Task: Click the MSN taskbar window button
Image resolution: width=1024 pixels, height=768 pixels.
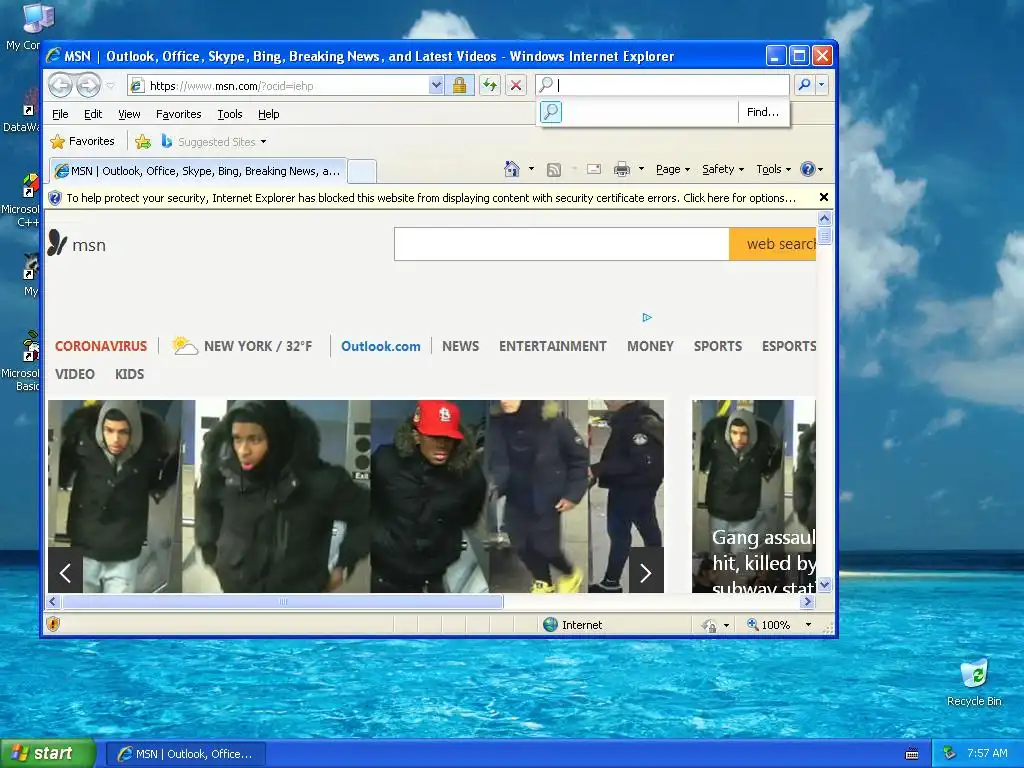Action: coord(186,754)
